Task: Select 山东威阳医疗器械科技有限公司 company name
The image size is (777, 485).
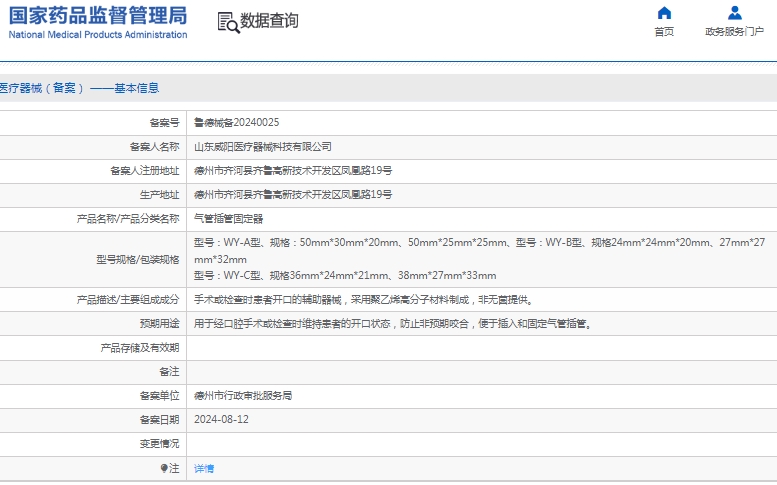Action: [x=263, y=147]
